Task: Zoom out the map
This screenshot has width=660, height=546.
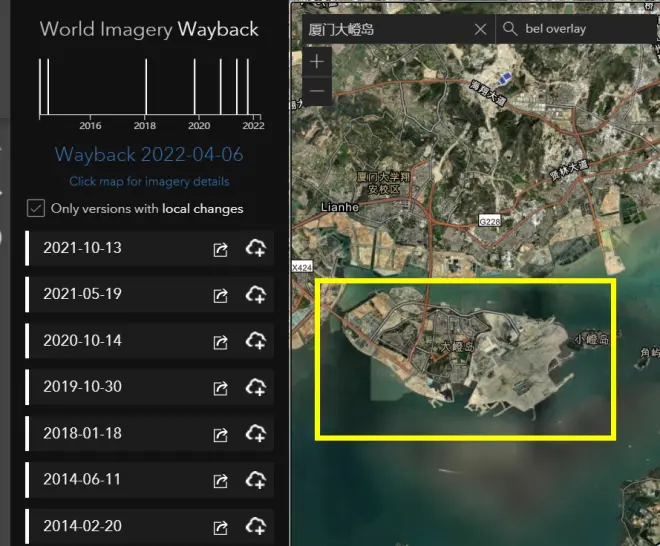Action: [x=317, y=91]
